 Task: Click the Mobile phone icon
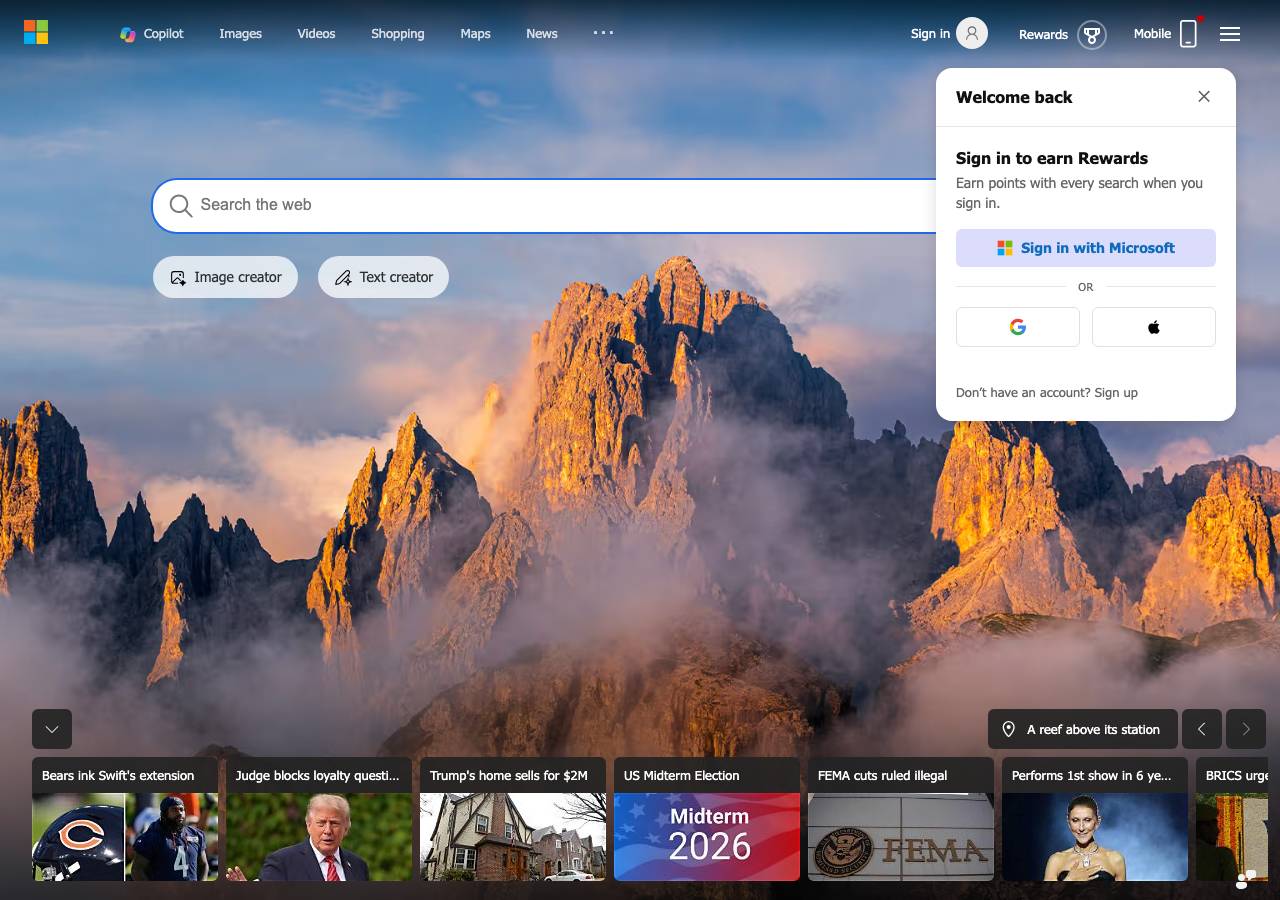click(1188, 33)
